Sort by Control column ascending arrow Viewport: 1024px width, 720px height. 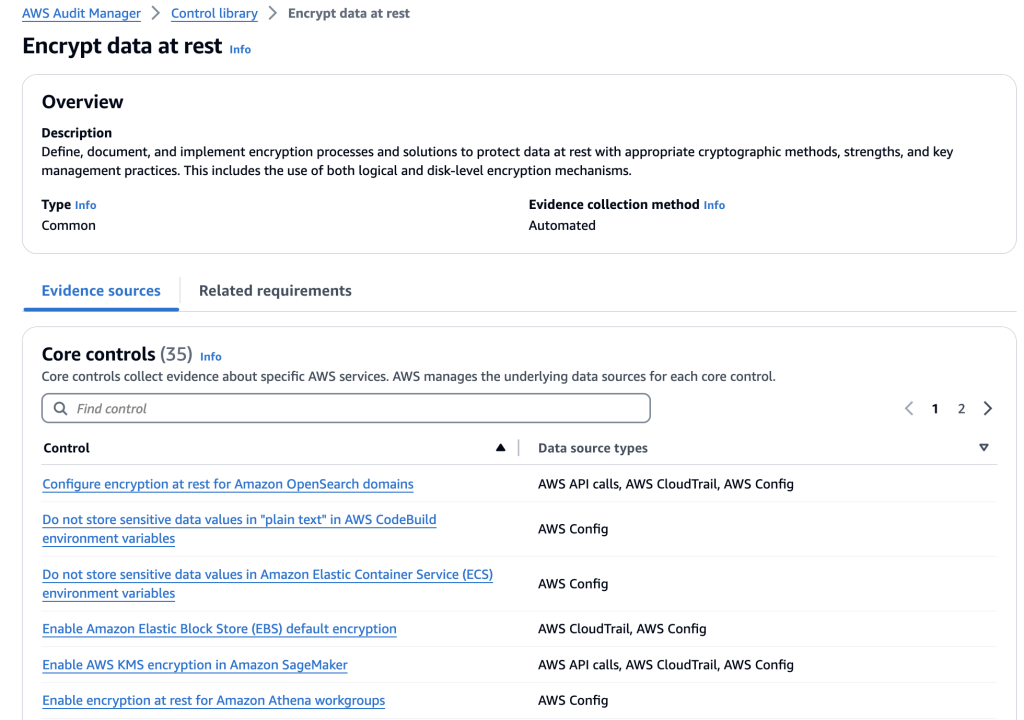(x=501, y=448)
